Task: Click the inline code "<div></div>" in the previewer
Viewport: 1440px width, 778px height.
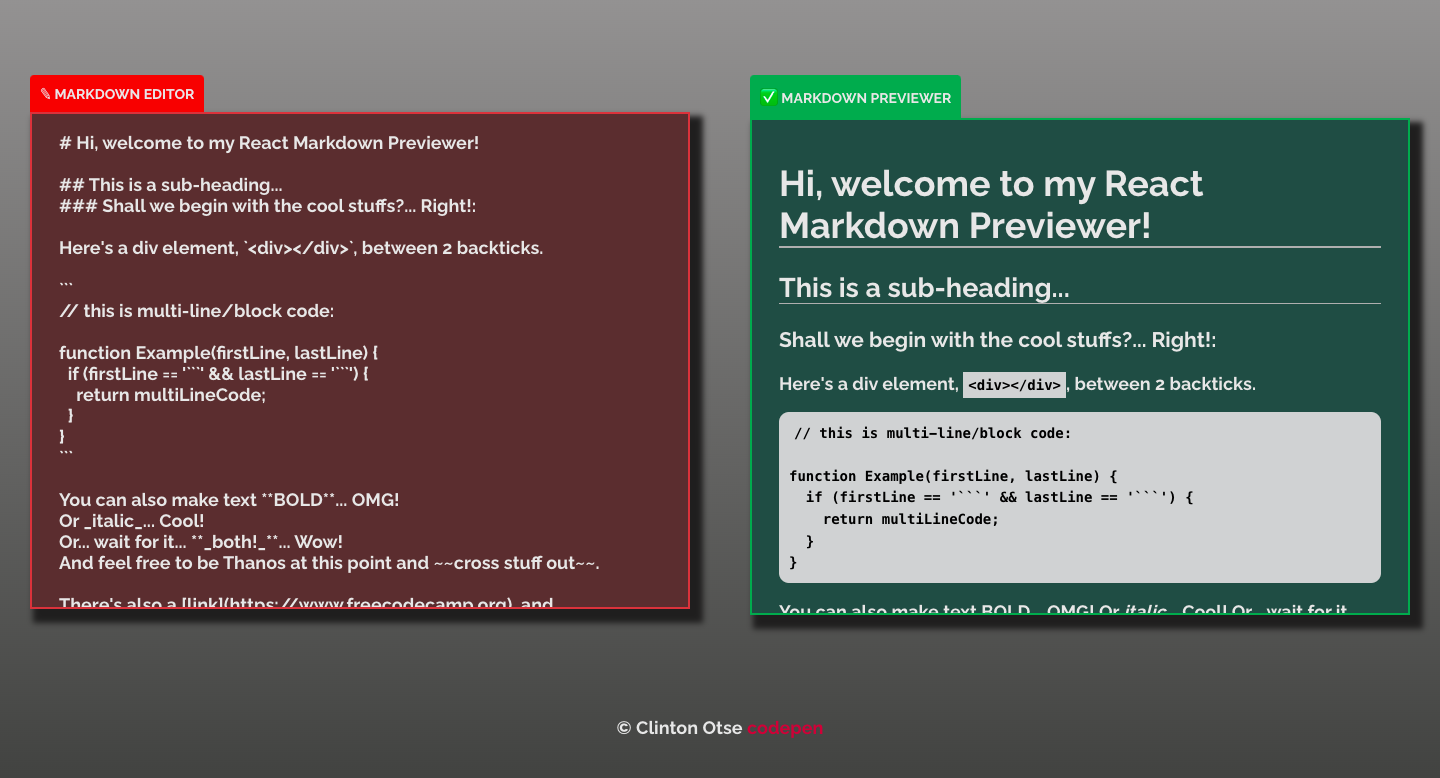Action: 1014,385
